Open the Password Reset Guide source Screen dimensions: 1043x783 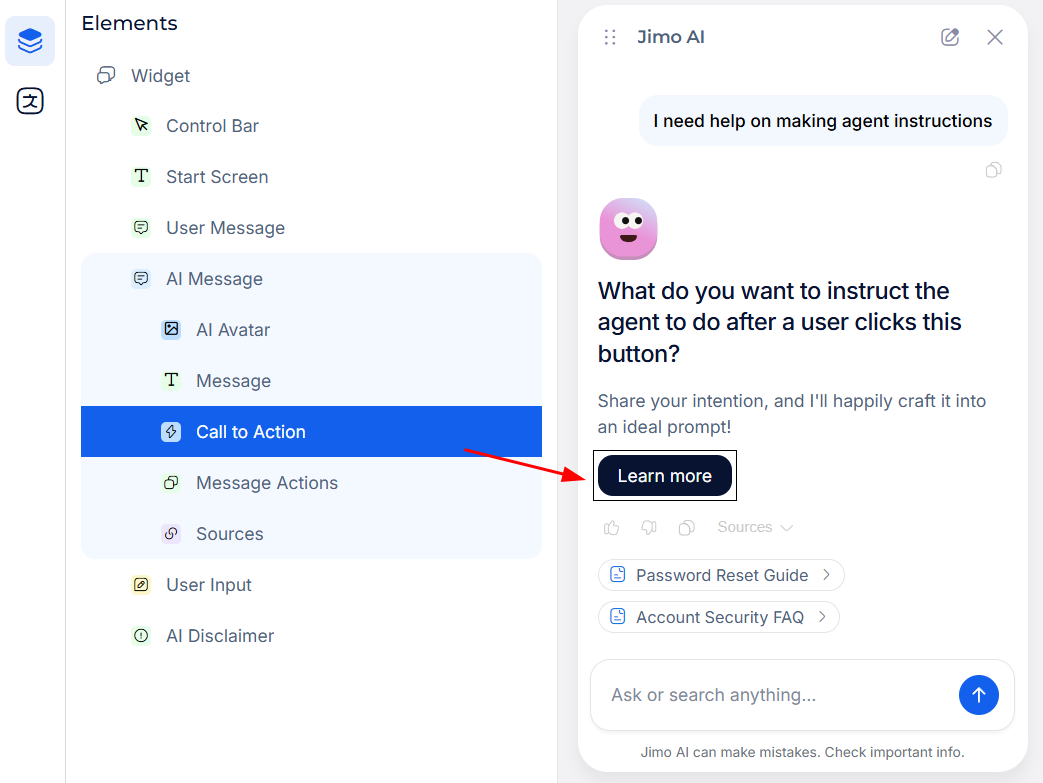tap(720, 575)
